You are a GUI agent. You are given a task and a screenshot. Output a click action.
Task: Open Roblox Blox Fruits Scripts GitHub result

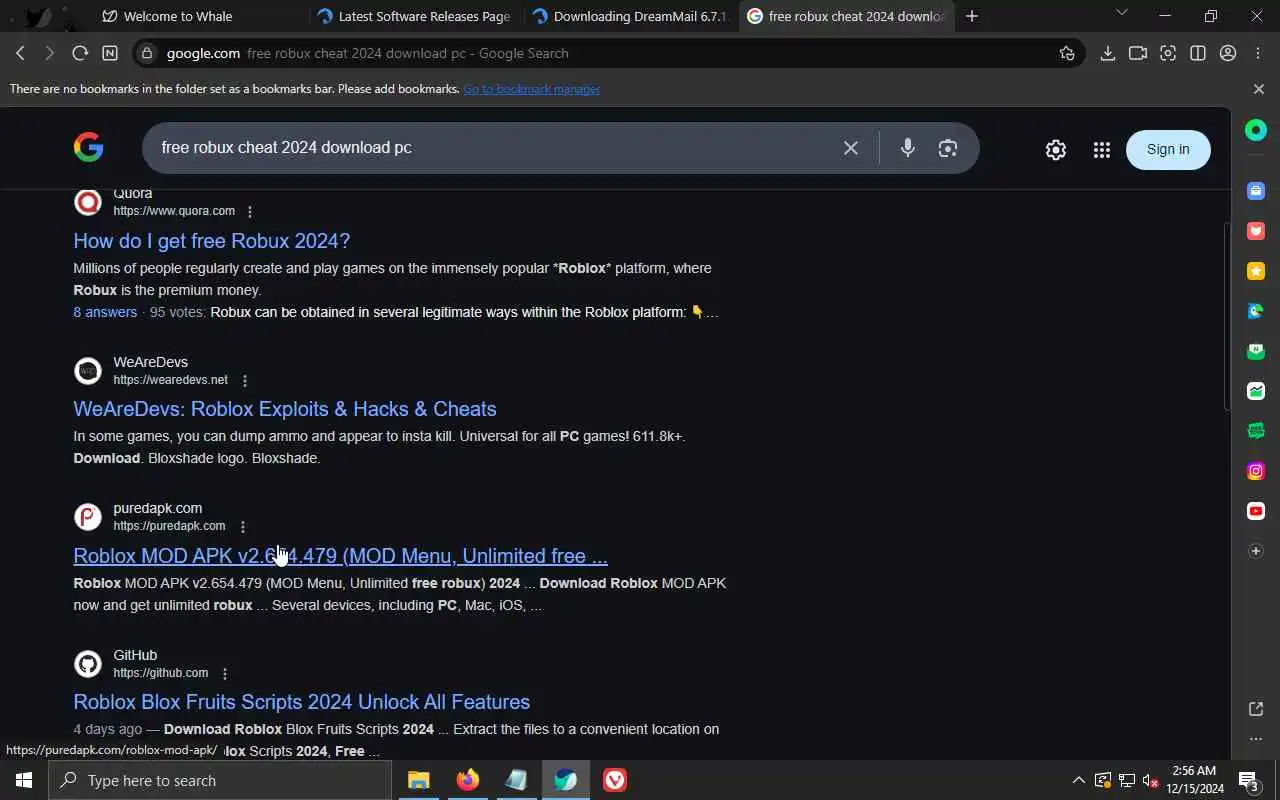coord(301,702)
